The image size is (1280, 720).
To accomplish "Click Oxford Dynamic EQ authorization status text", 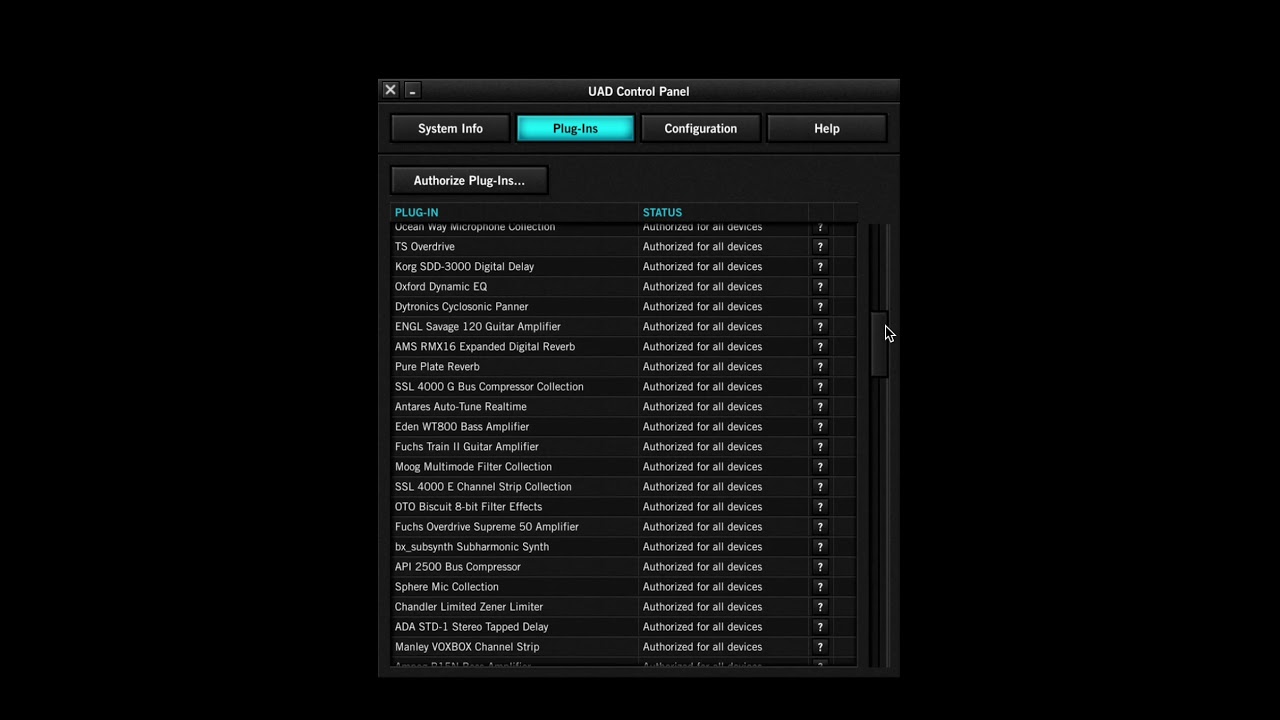I will click(702, 287).
